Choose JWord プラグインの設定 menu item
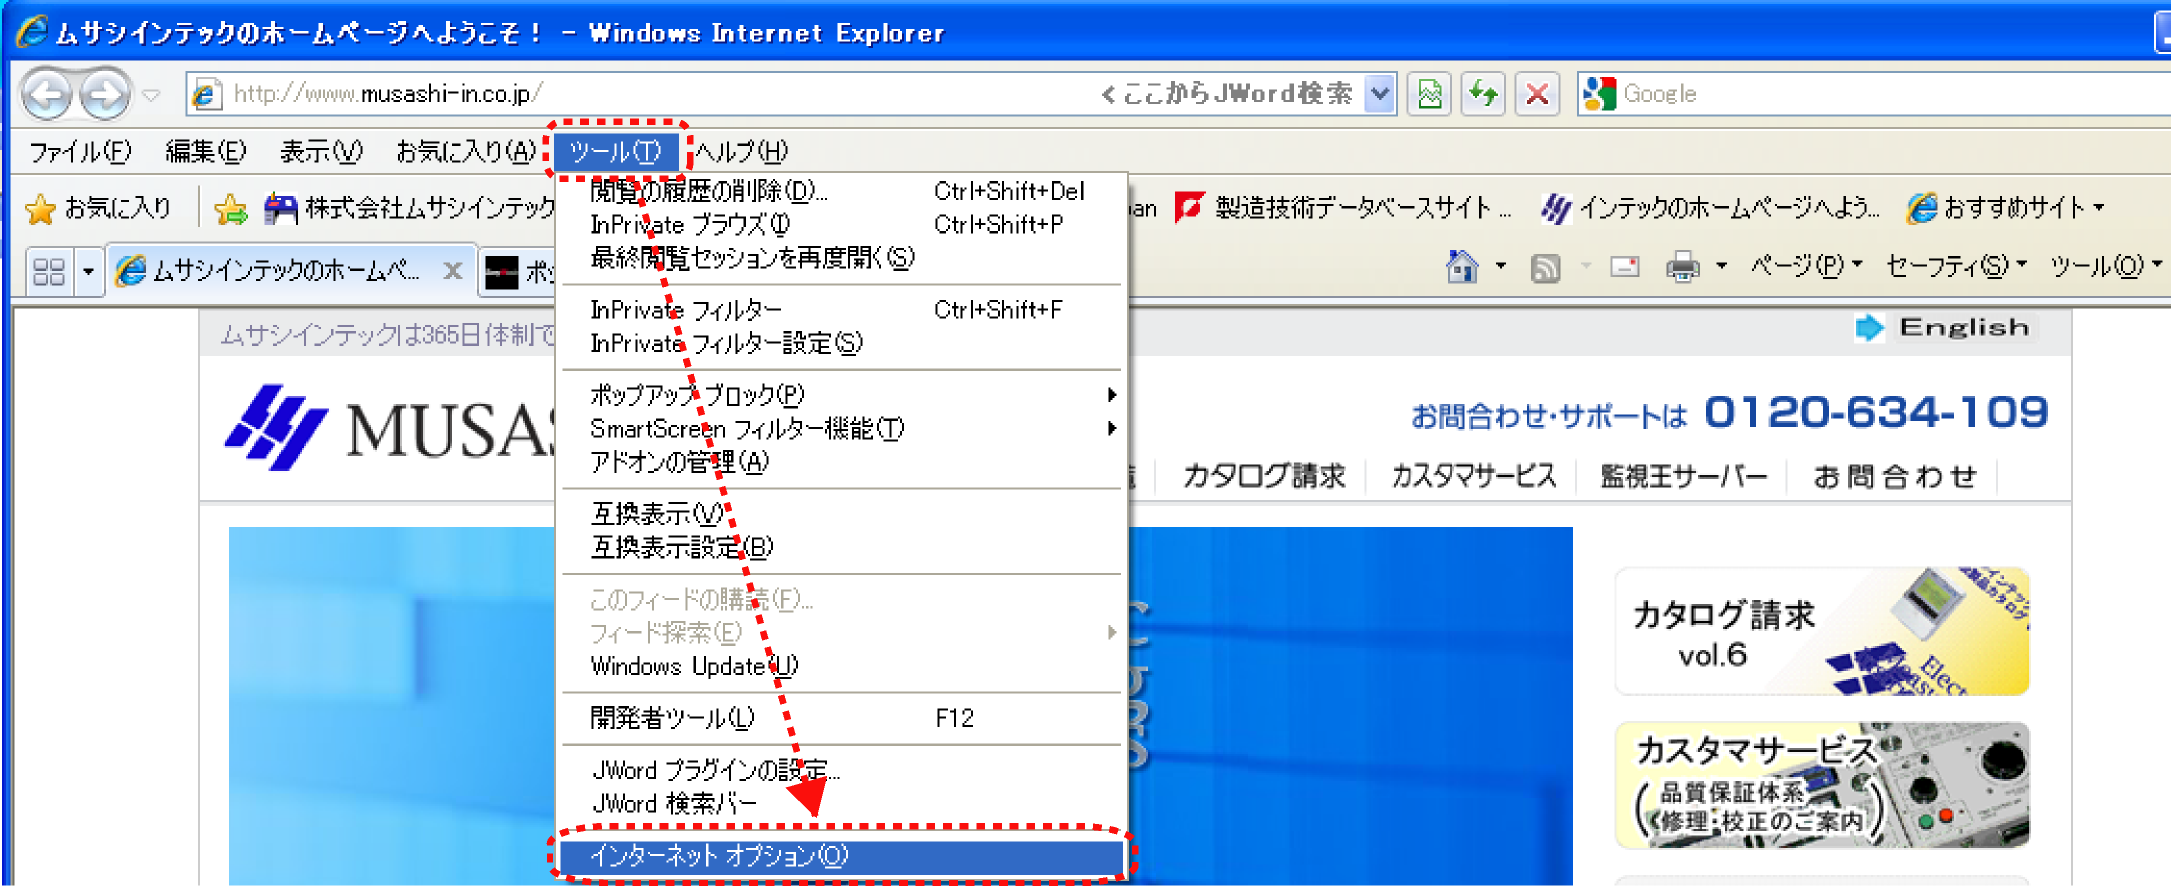The width and height of the screenshot is (2171, 886). pos(842,770)
